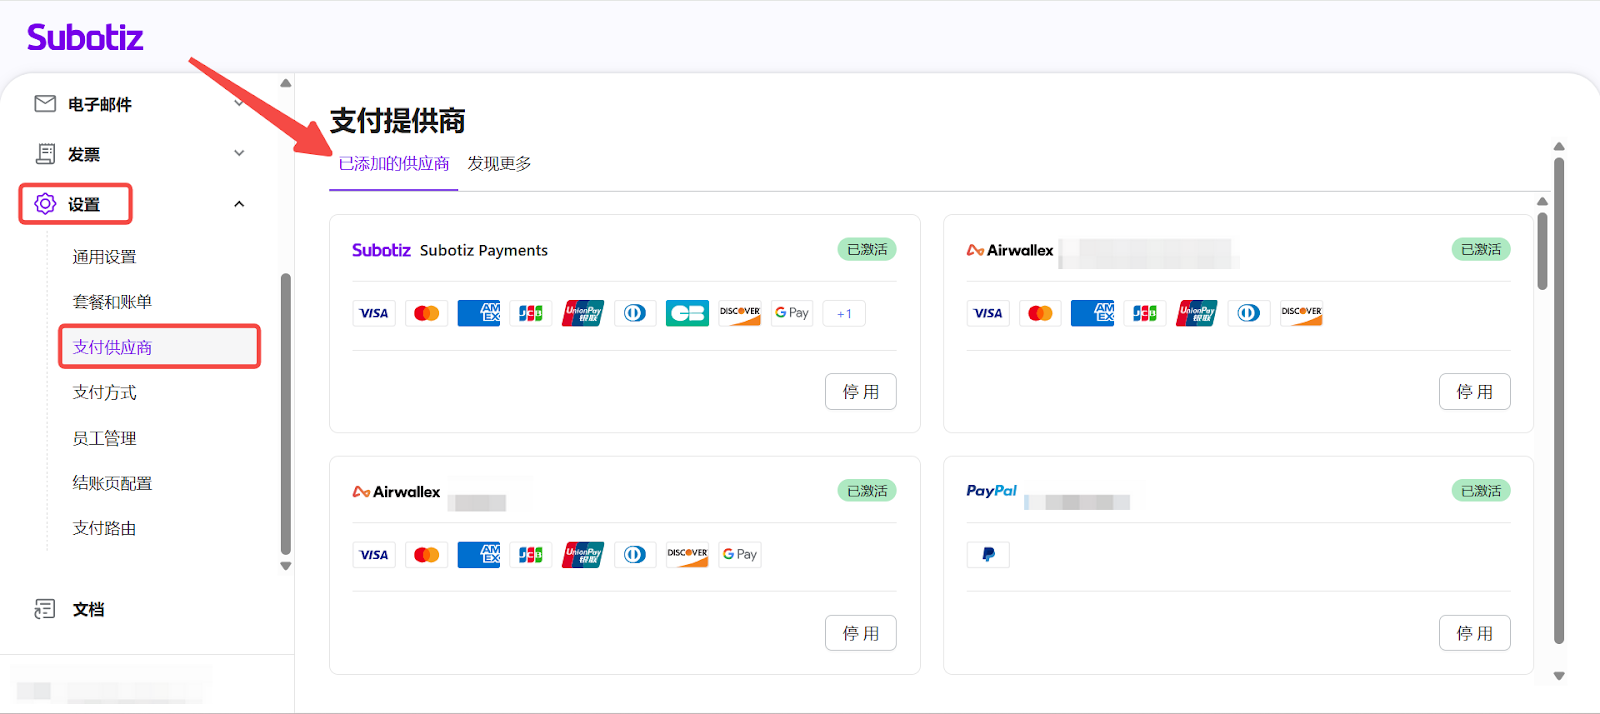Collapse the 设置 menu chevron

(x=239, y=204)
